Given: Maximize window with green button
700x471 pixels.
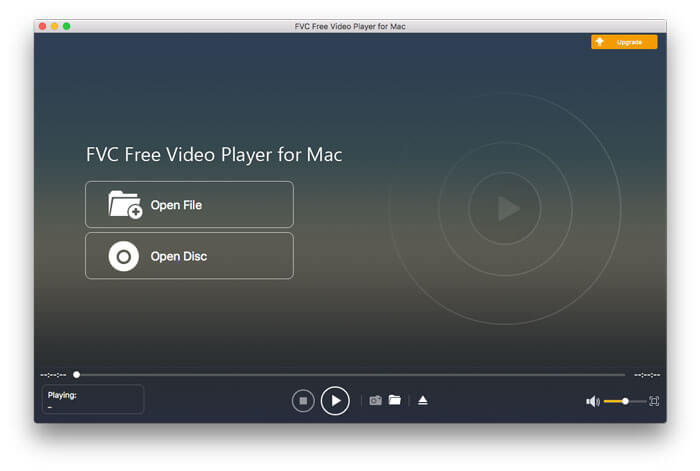Looking at the screenshot, I should [x=67, y=26].
